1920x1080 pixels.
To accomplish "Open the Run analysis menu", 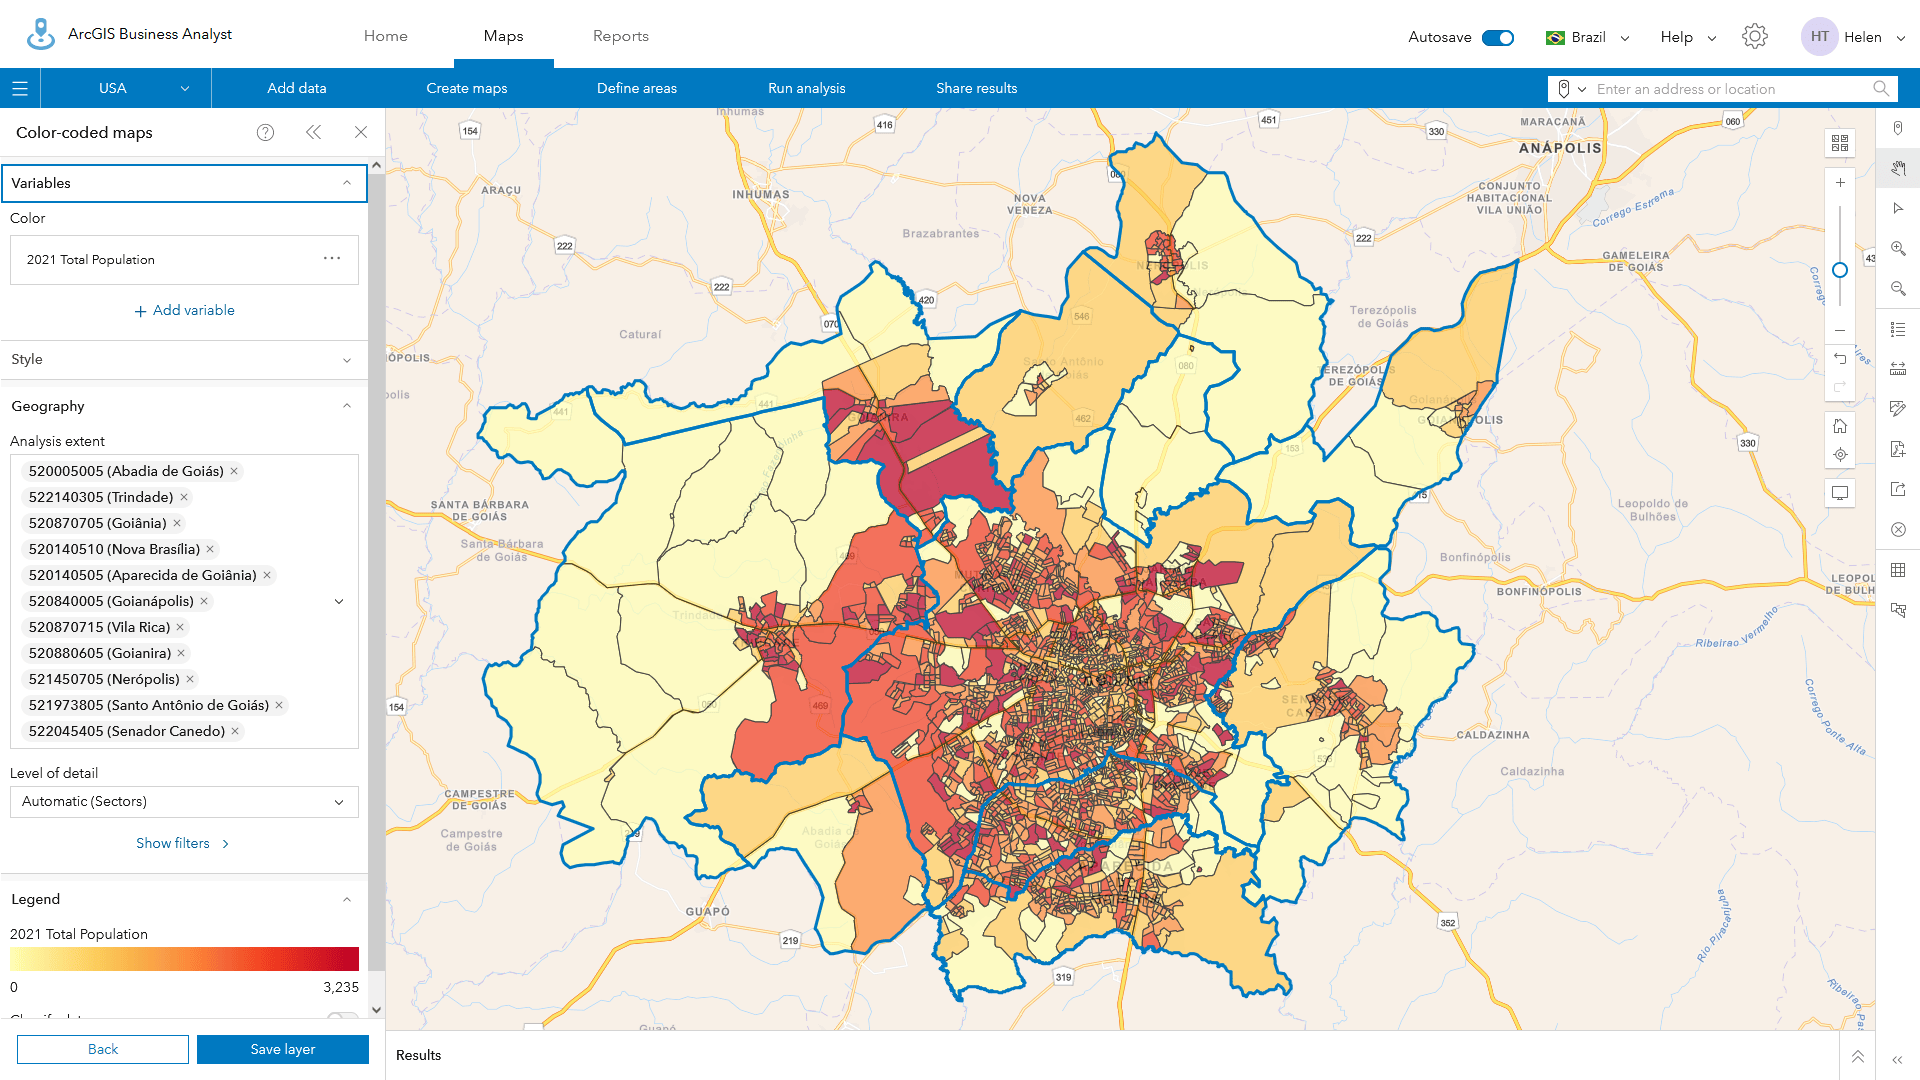I will (x=806, y=88).
